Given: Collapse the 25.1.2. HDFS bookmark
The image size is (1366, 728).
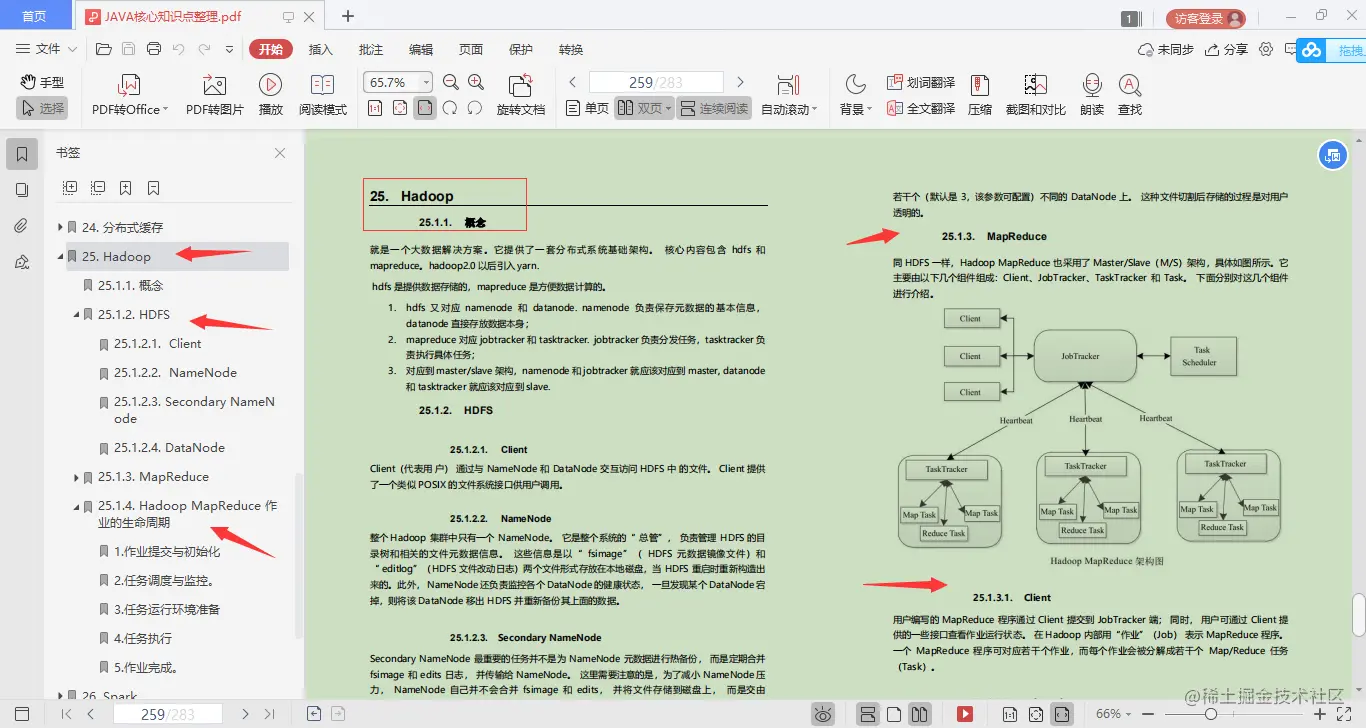Looking at the screenshot, I should click(x=77, y=314).
